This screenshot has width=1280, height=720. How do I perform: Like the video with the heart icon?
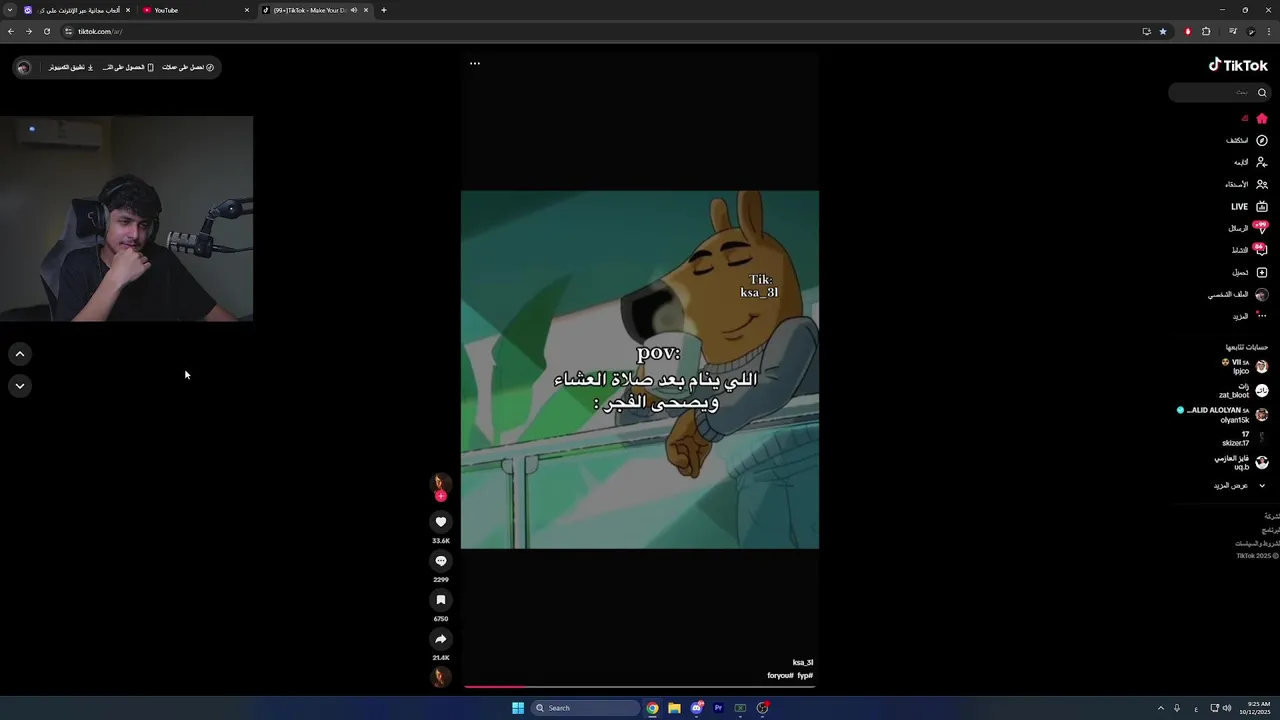pyautogui.click(x=441, y=522)
